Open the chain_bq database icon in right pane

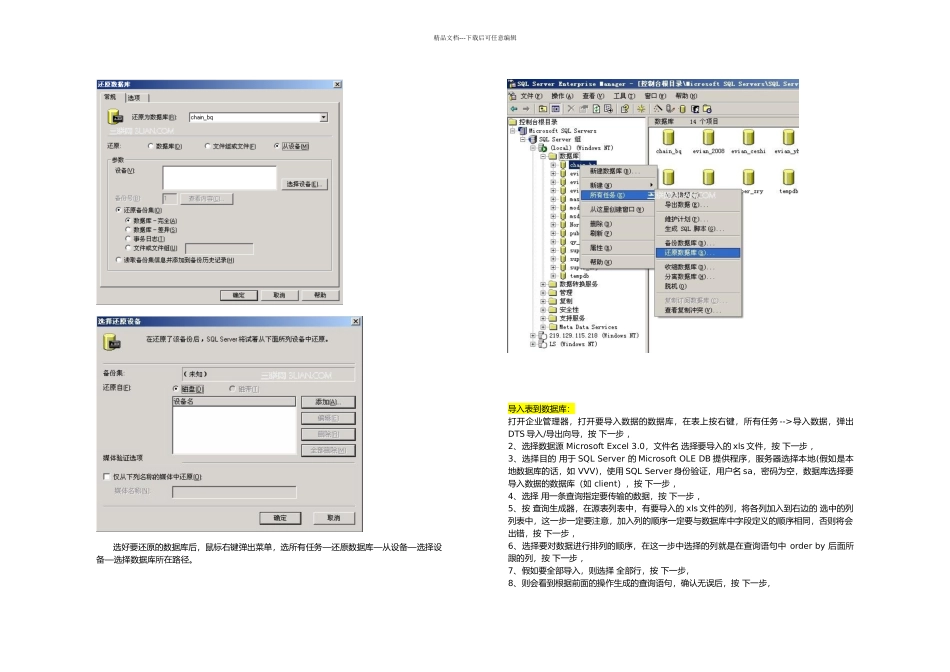(x=668, y=138)
